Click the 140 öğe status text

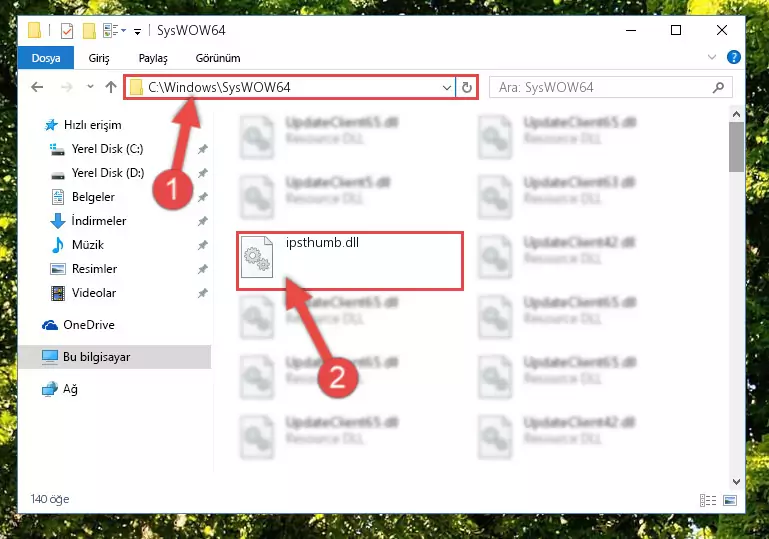(50, 499)
